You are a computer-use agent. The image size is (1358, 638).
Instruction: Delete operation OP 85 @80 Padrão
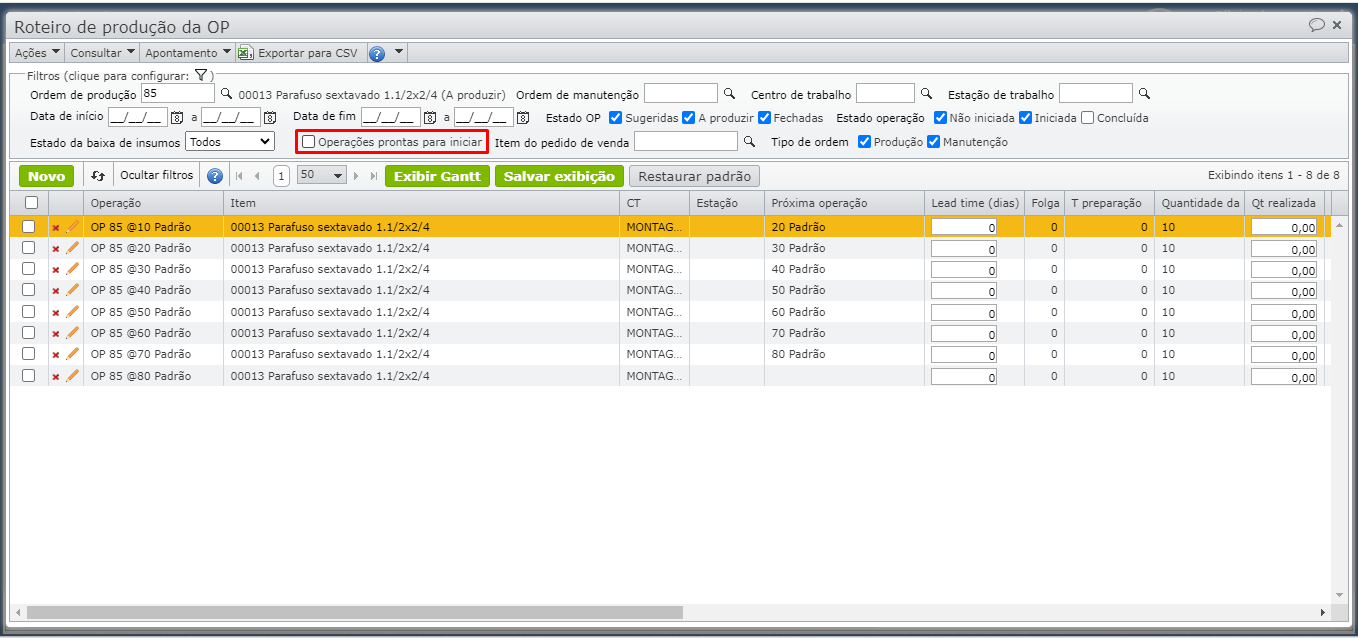[x=56, y=376]
